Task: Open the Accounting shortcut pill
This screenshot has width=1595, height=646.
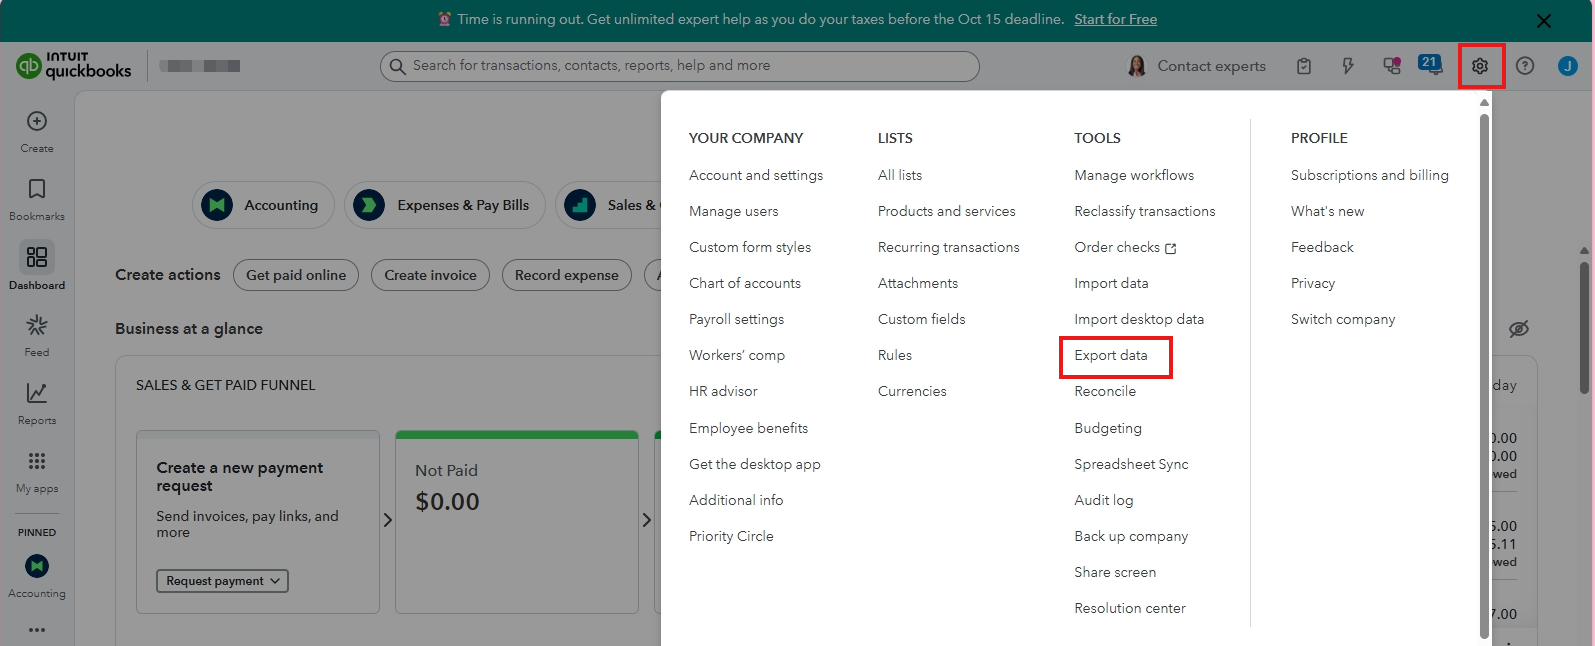Action: point(263,205)
